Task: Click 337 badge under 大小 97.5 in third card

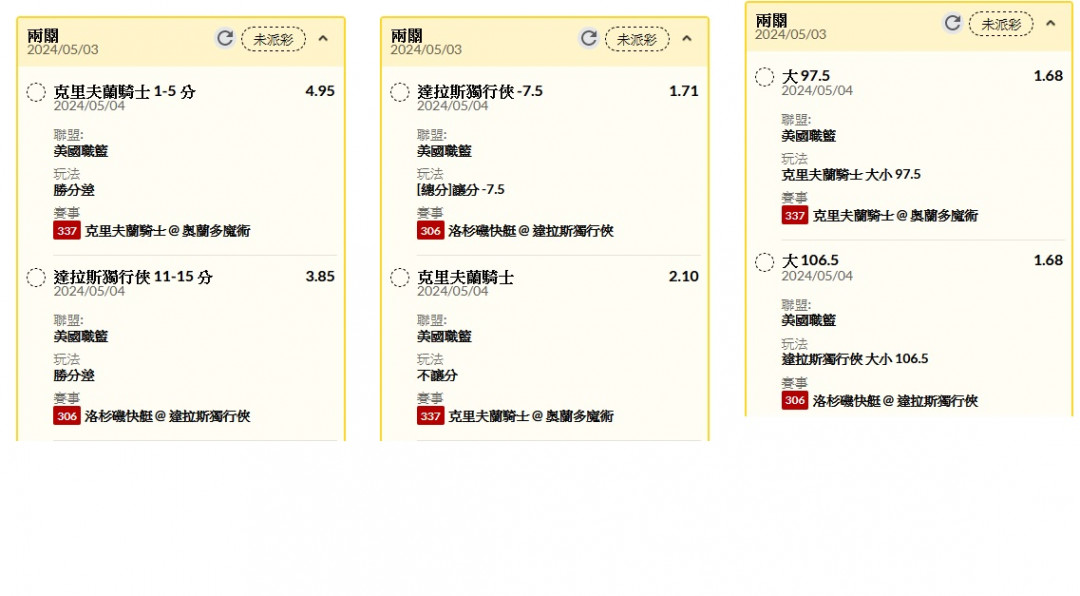Action: pyautogui.click(x=795, y=216)
